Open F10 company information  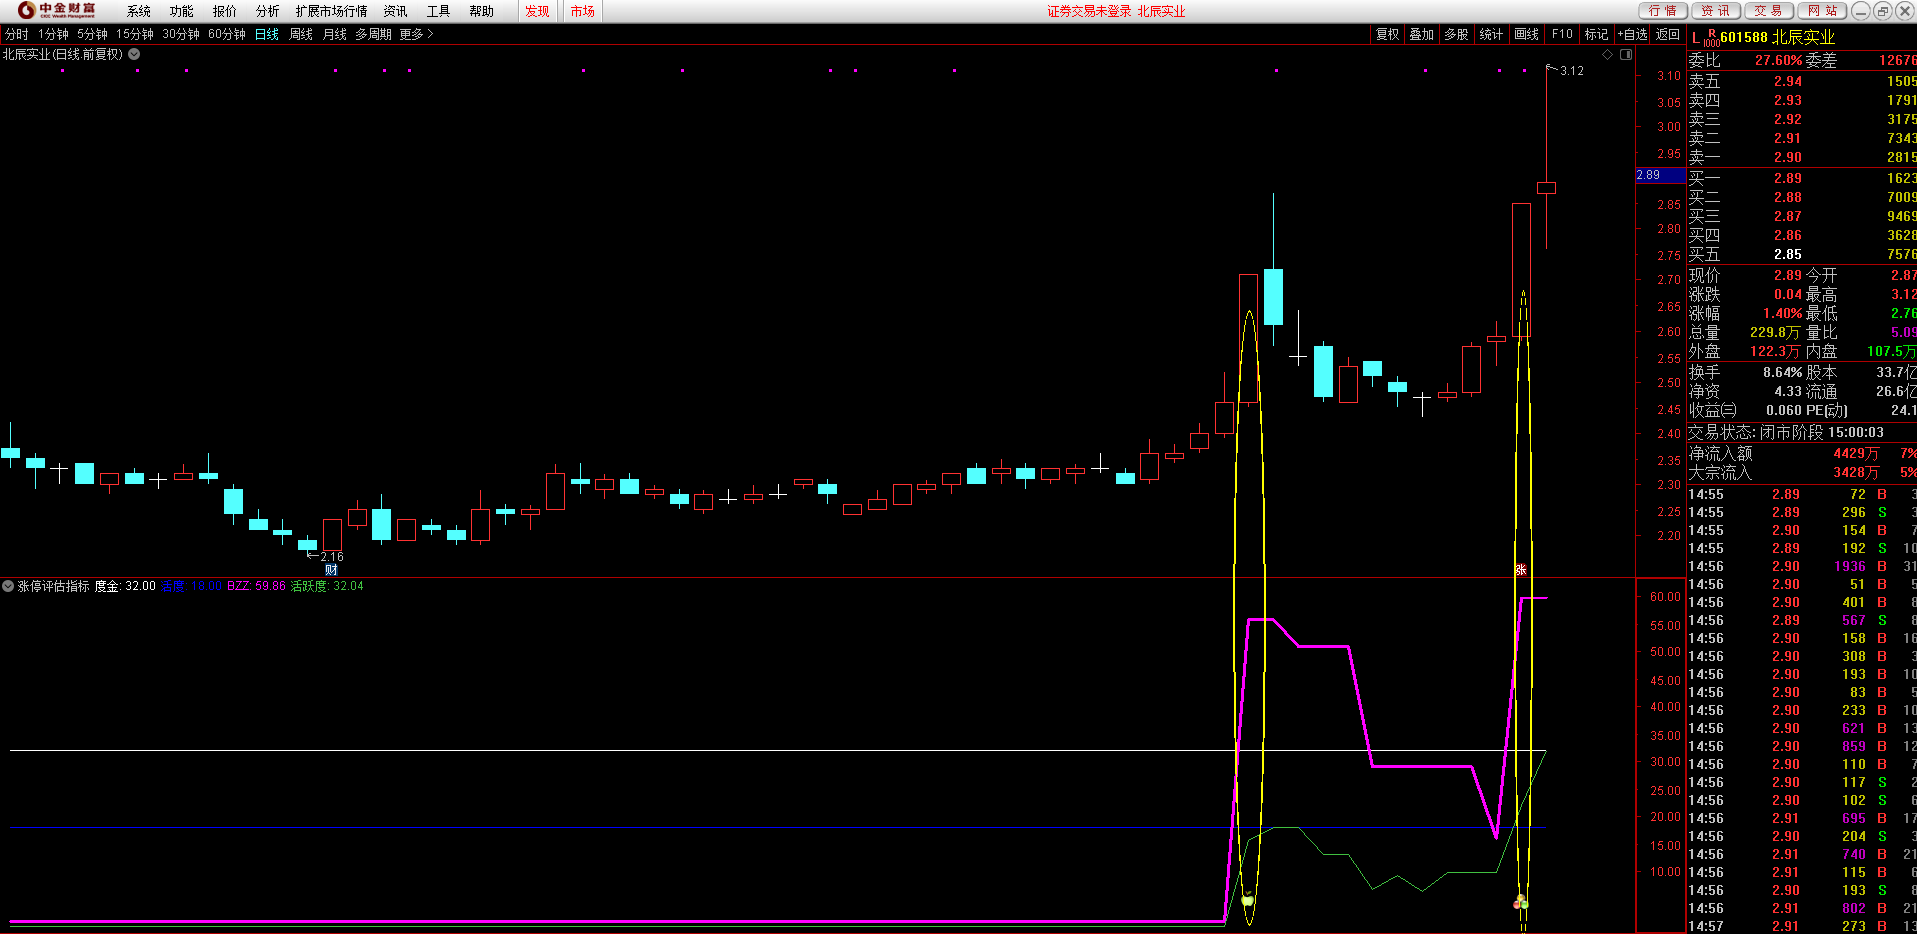(x=1562, y=34)
